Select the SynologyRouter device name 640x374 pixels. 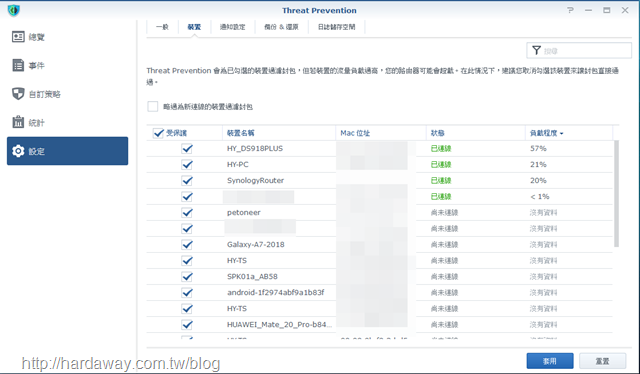click(x=256, y=180)
